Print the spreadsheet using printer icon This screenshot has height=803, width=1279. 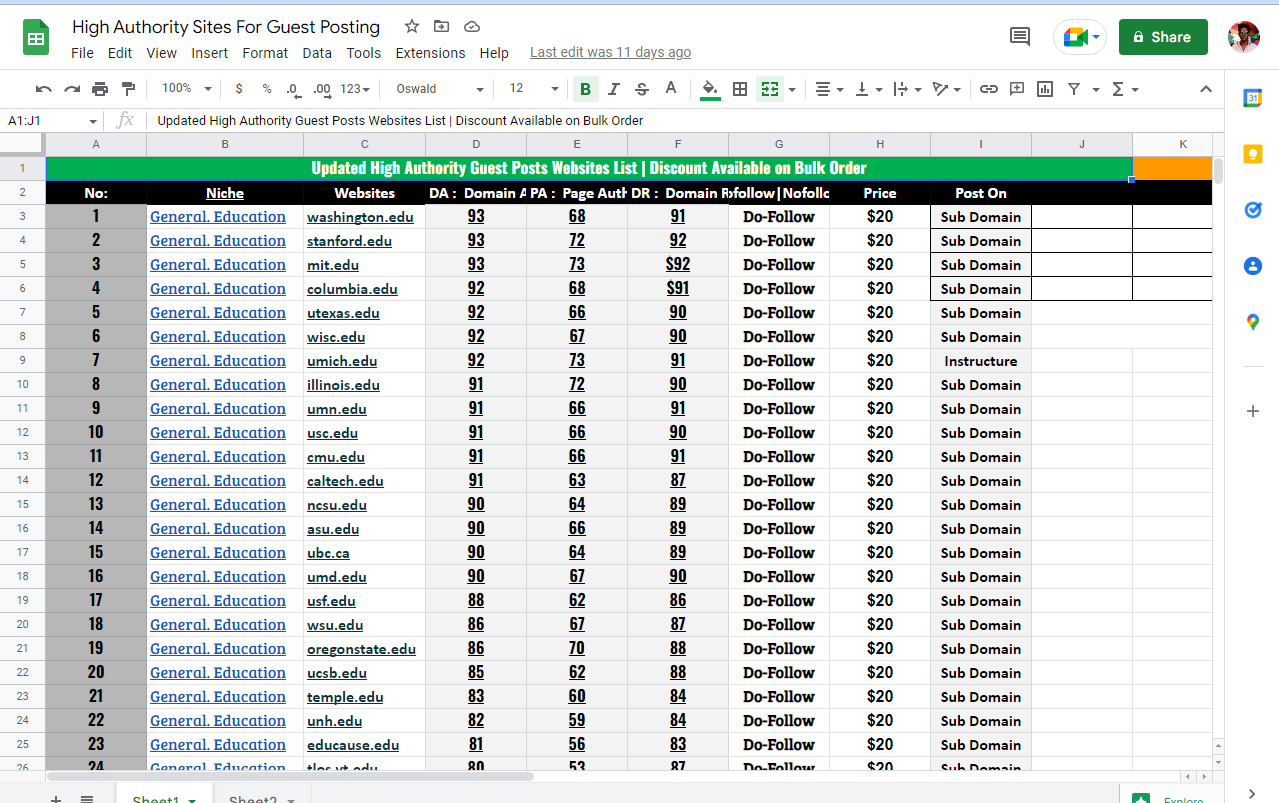coord(100,89)
